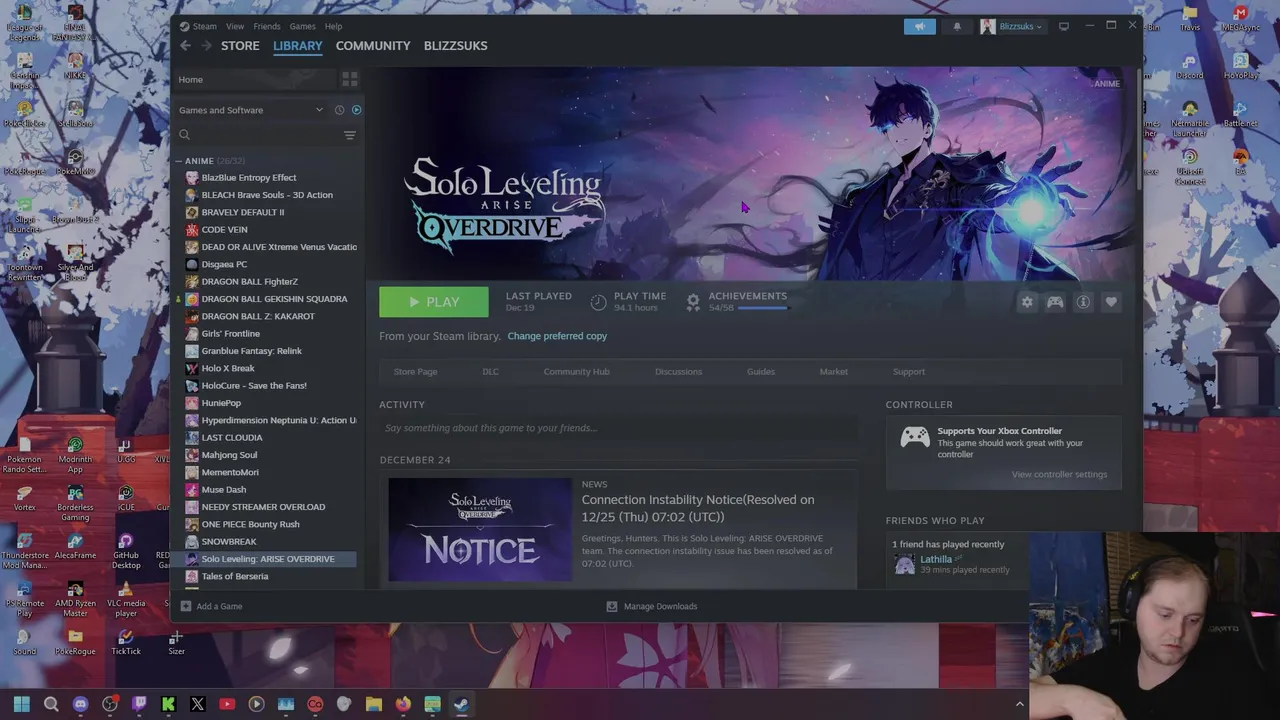Image resolution: width=1280 pixels, height=720 pixels.
Task: Open game settings gear icon
Action: [x=1027, y=302]
